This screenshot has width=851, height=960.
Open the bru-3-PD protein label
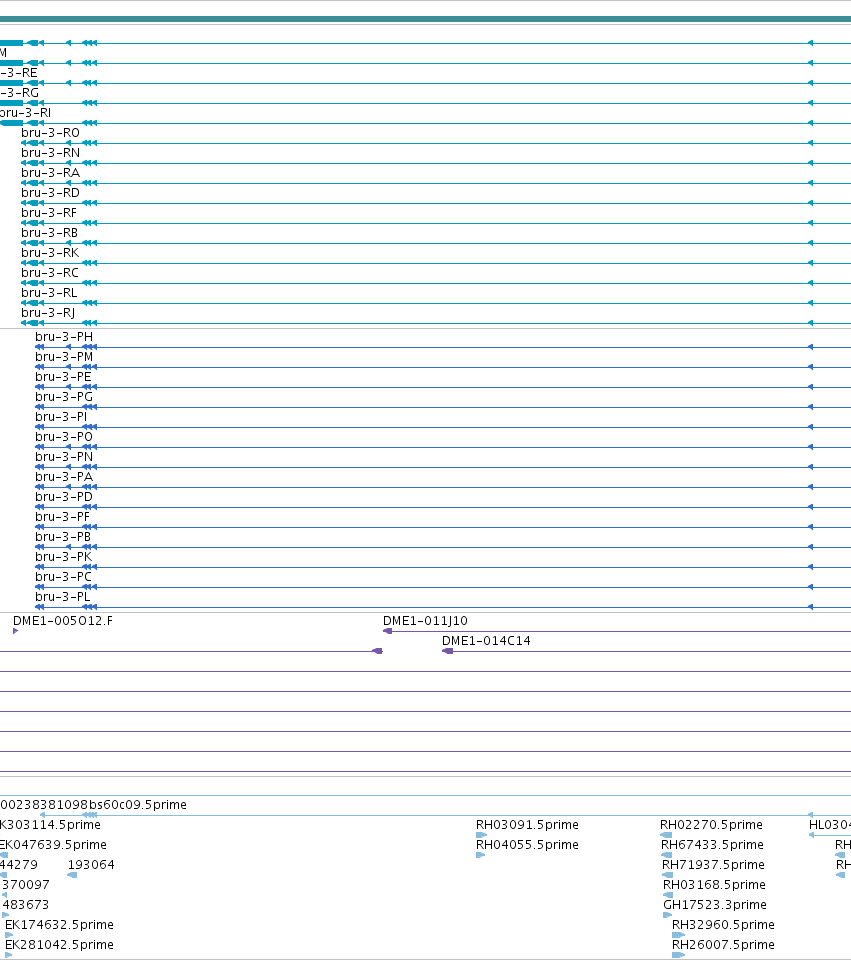point(64,497)
